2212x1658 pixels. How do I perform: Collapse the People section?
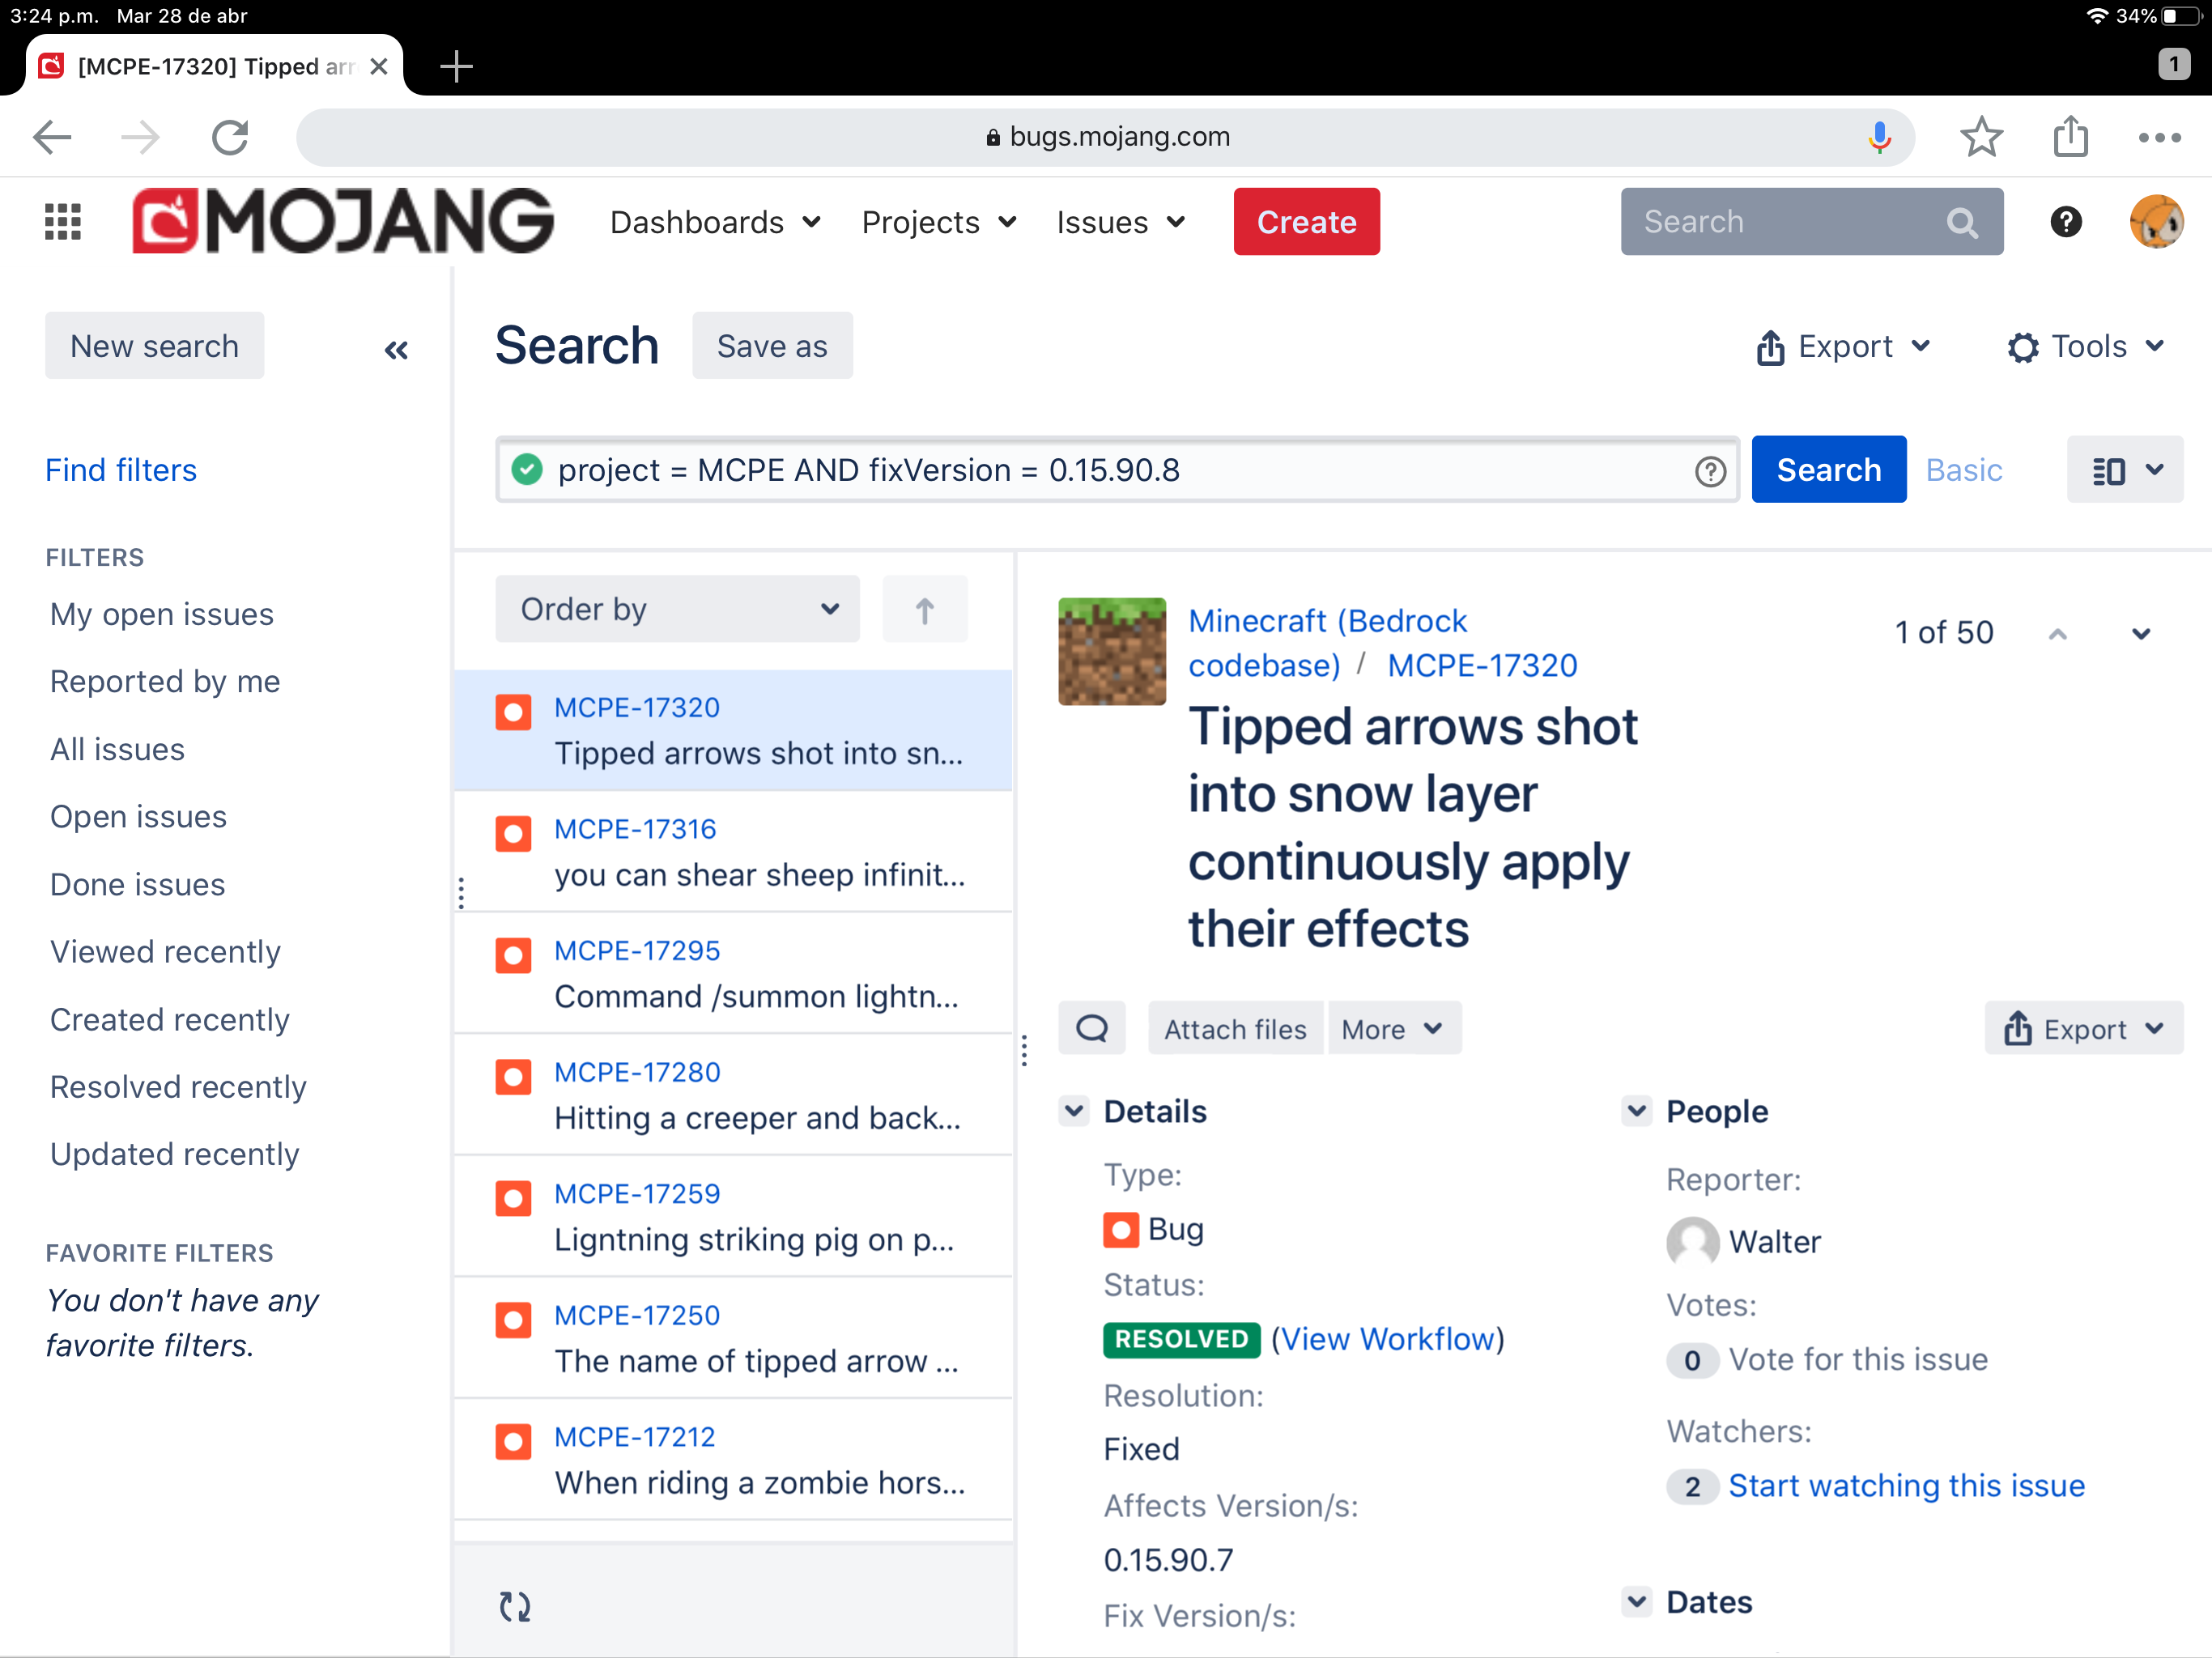1636,1110
